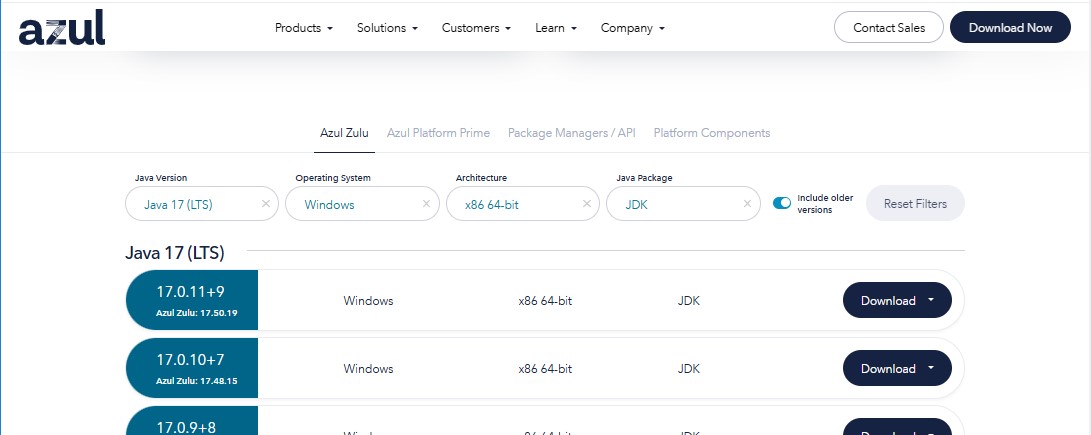Clear the JDK Java Package filter

pos(747,204)
